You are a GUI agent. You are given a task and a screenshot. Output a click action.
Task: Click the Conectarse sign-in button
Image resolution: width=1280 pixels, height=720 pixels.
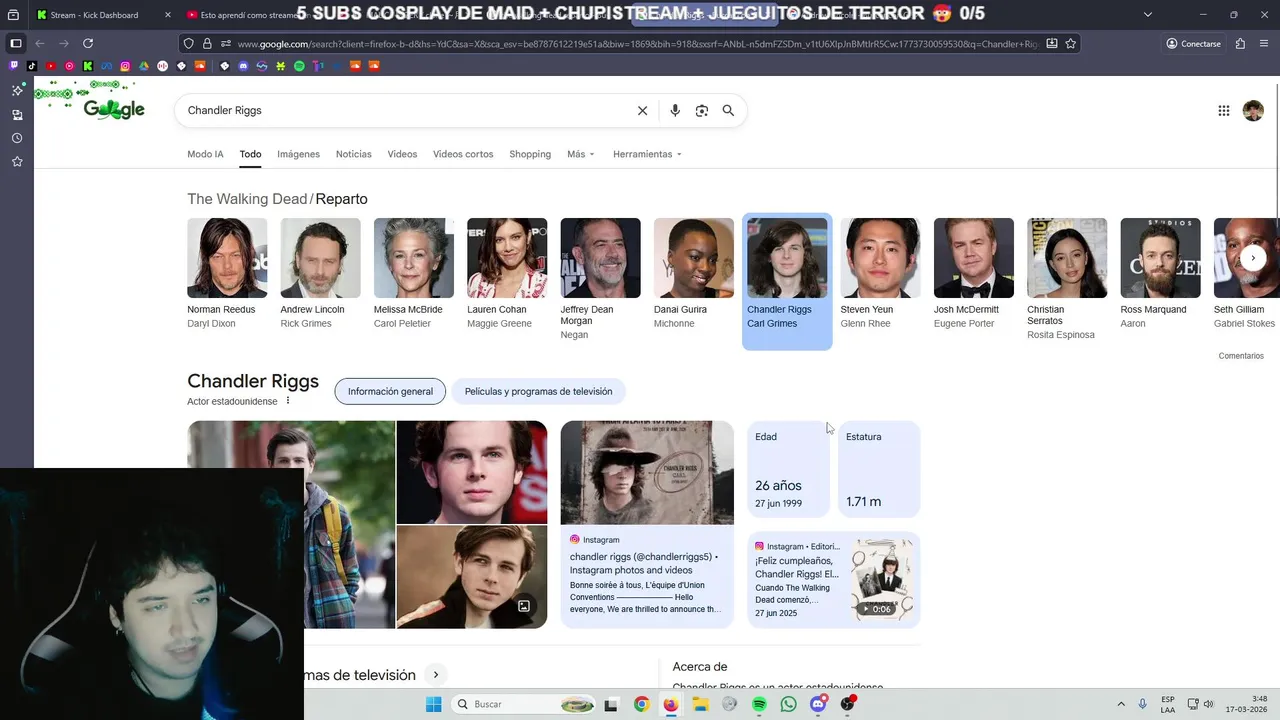[x=1193, y=44]
